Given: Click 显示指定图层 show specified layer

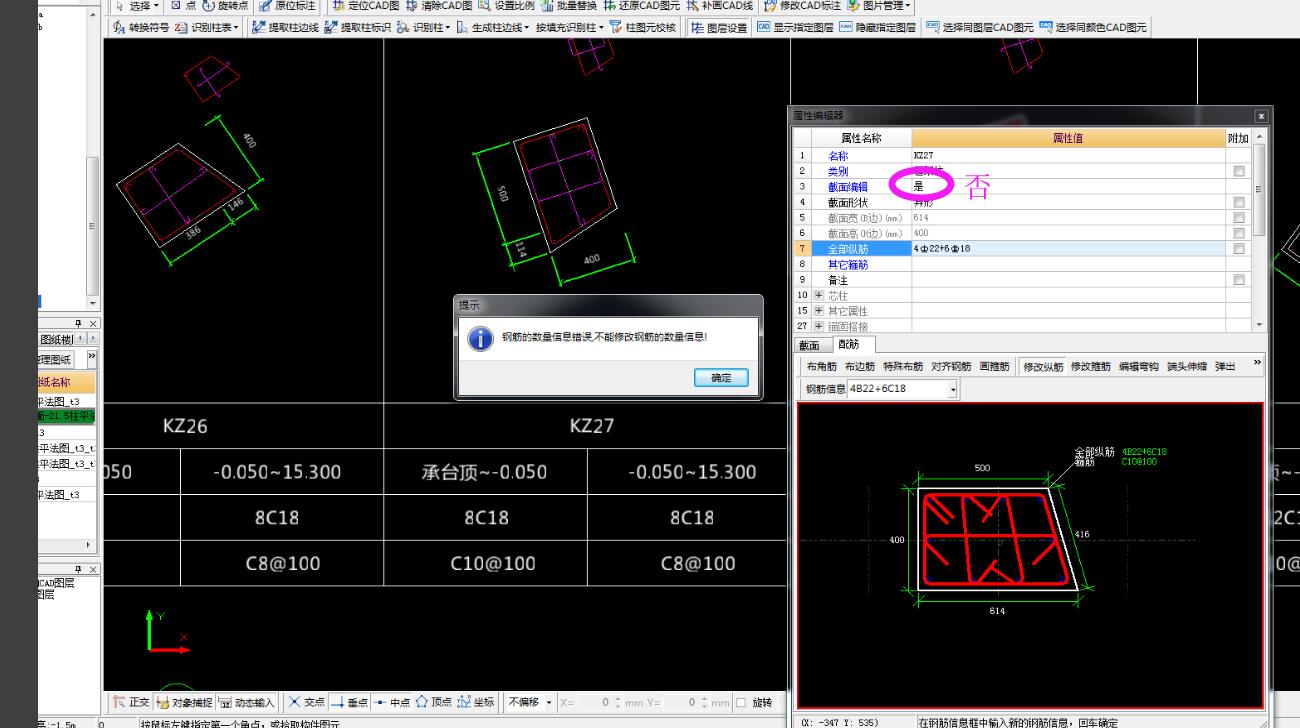Looking at the screenshot, I should (x=796, y=28).
